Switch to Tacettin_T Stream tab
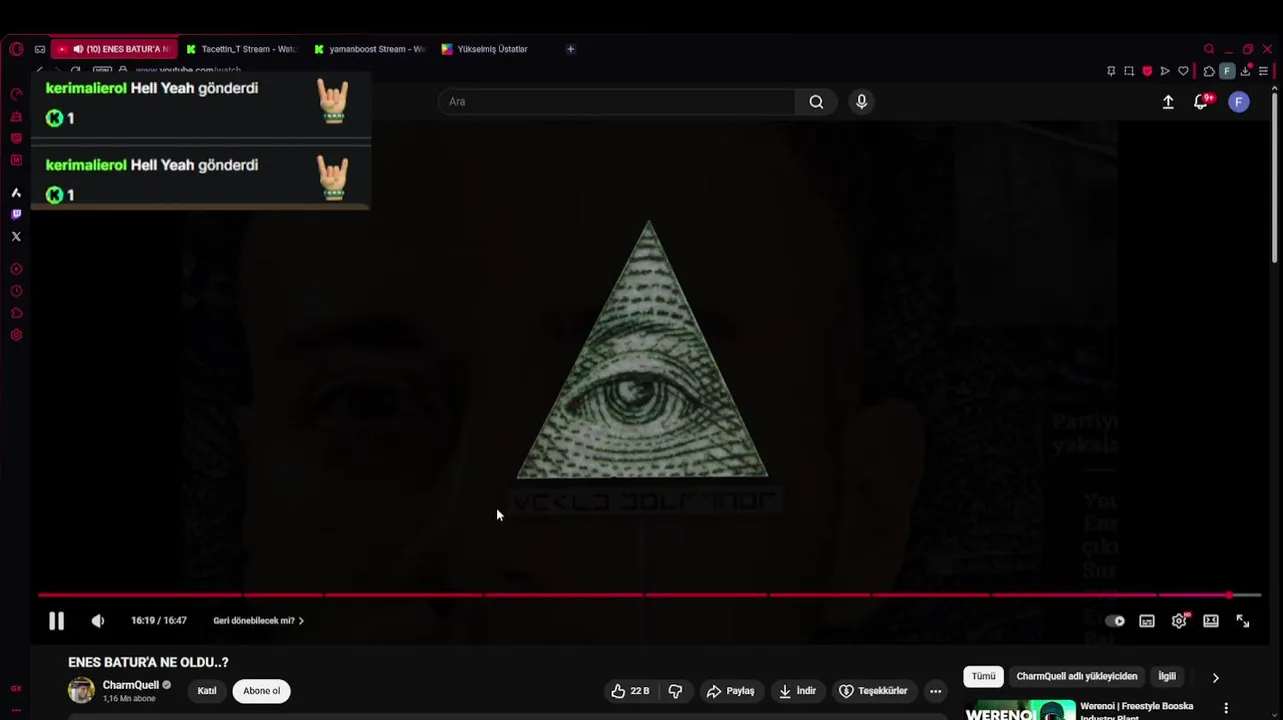Screen dimensions: 1283x720 tap(243, 49)
